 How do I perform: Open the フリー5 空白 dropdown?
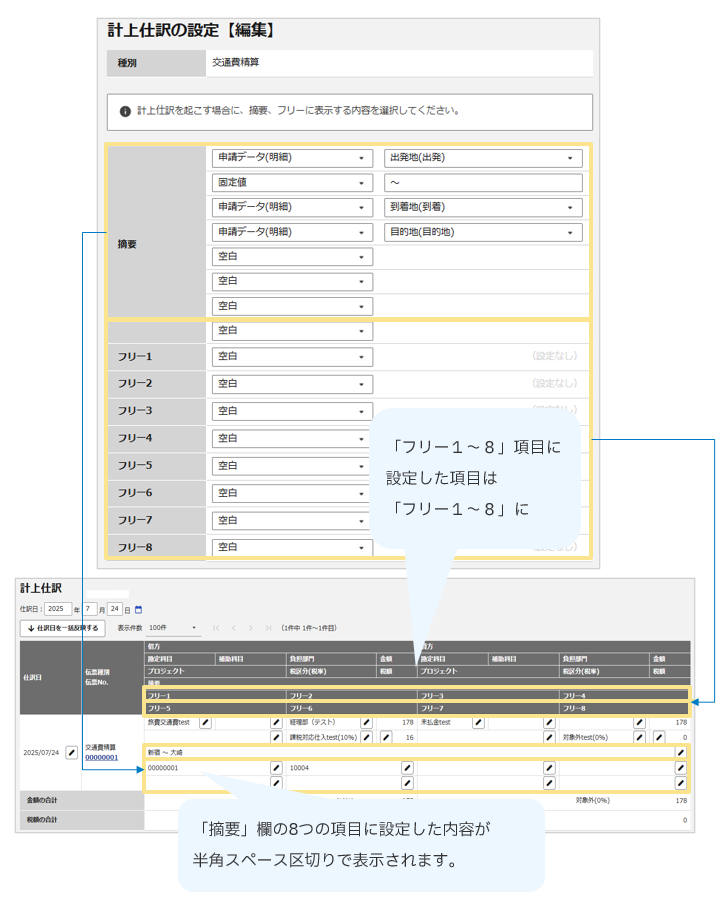point(292,466)
